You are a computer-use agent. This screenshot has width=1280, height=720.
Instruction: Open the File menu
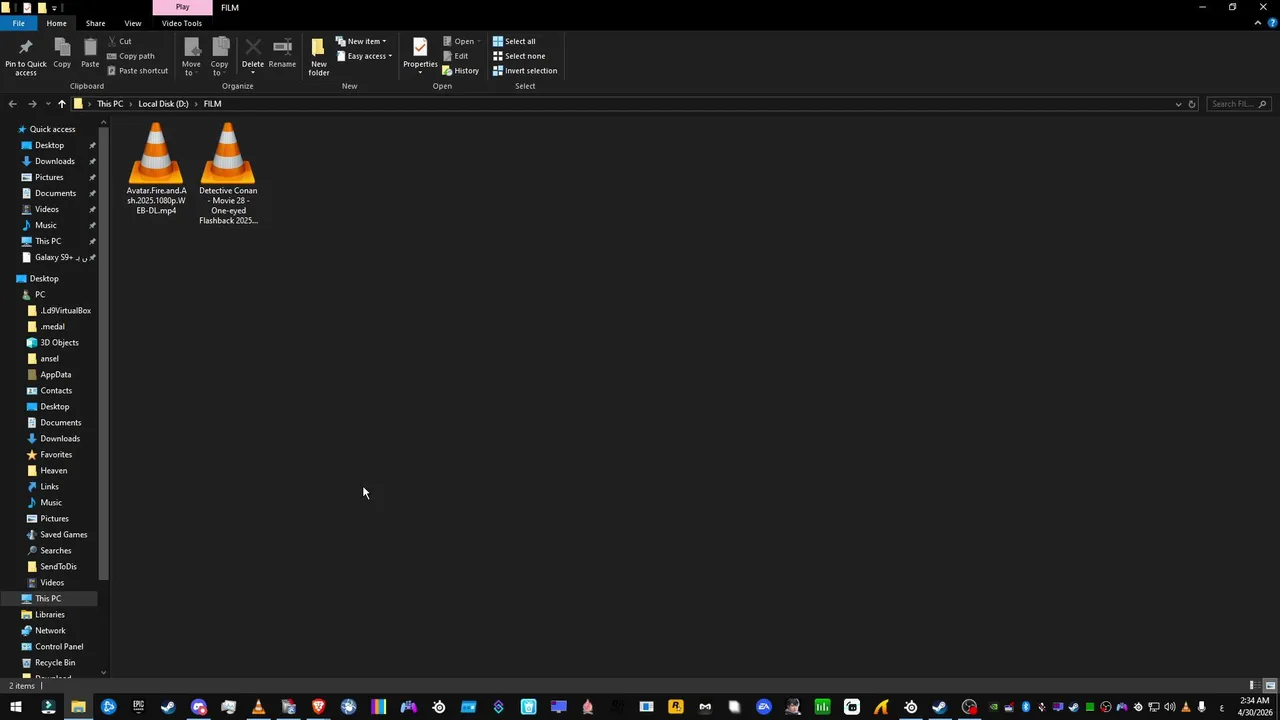point(18,23)
